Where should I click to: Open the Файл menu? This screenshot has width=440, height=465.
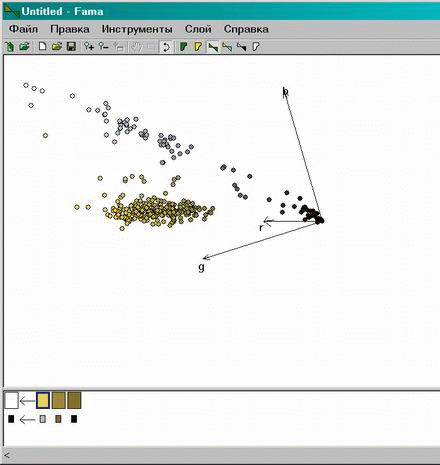point(23,29)
